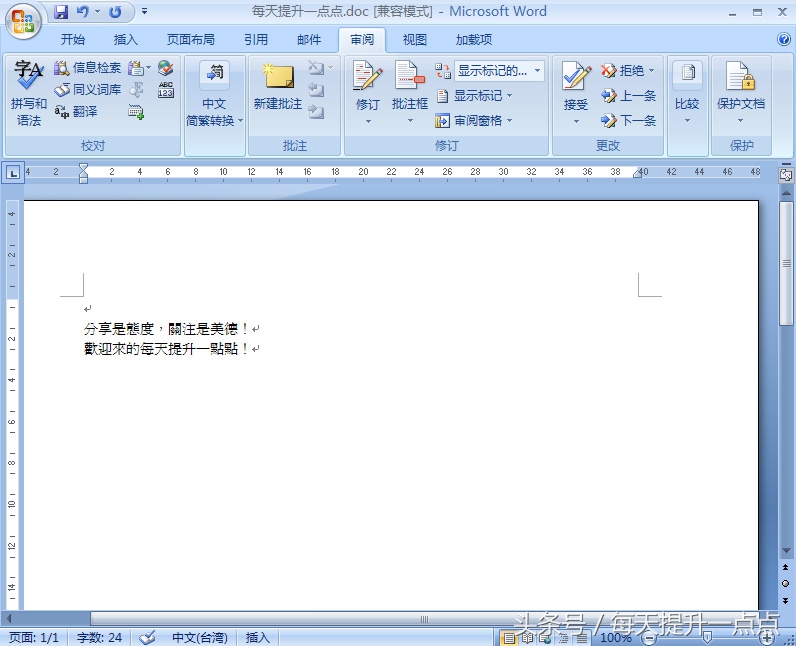The image size is (796, 646).
Task: Click the next page double-arrow on scrollbar
Action: tap(786, 600)
